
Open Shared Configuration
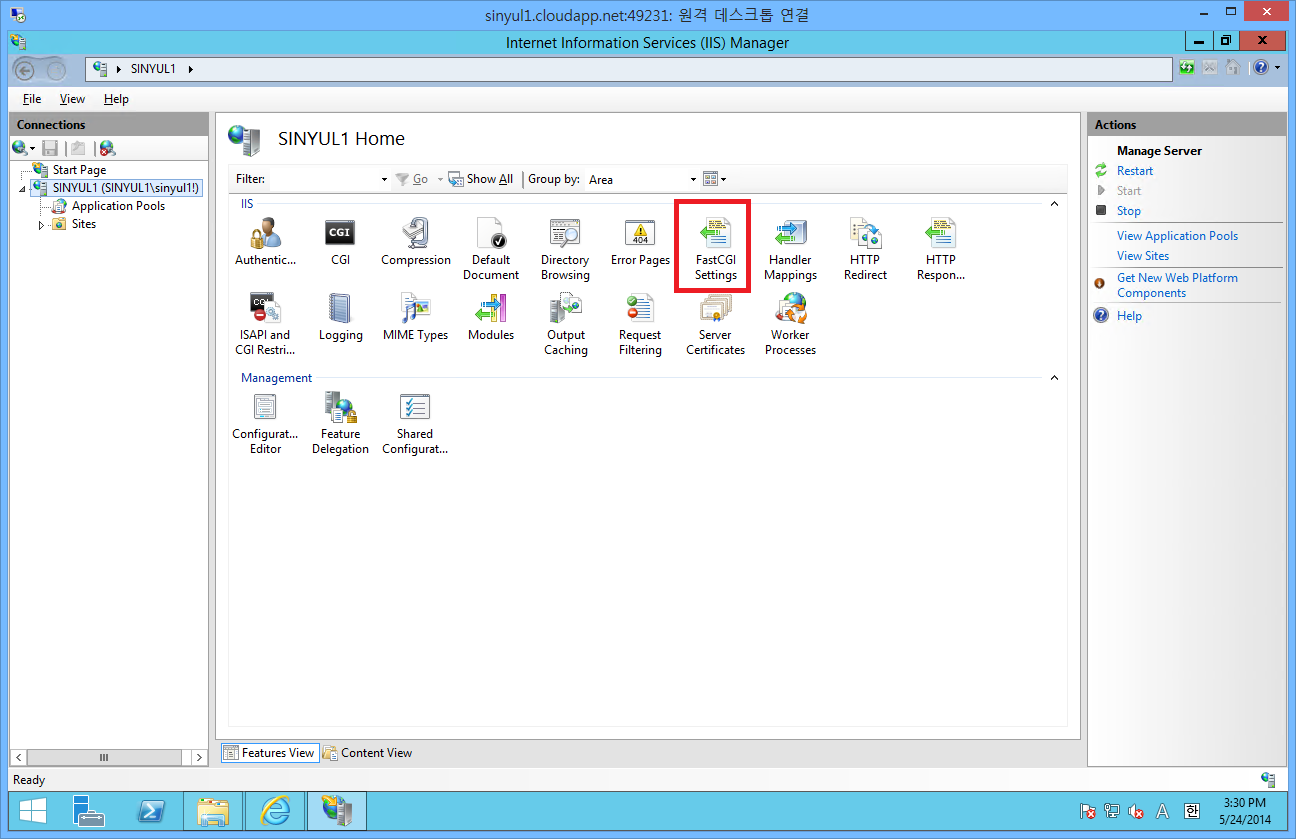[x=415, y=424]
